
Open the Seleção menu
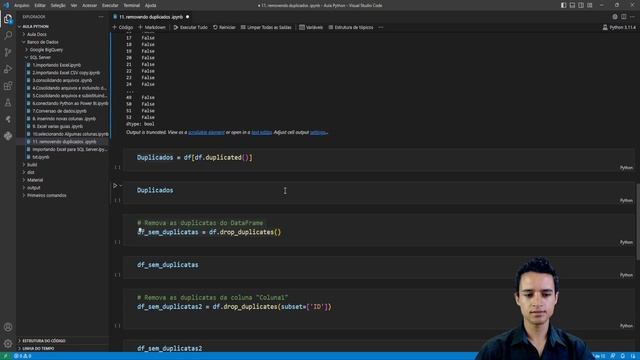pos(58,5)
